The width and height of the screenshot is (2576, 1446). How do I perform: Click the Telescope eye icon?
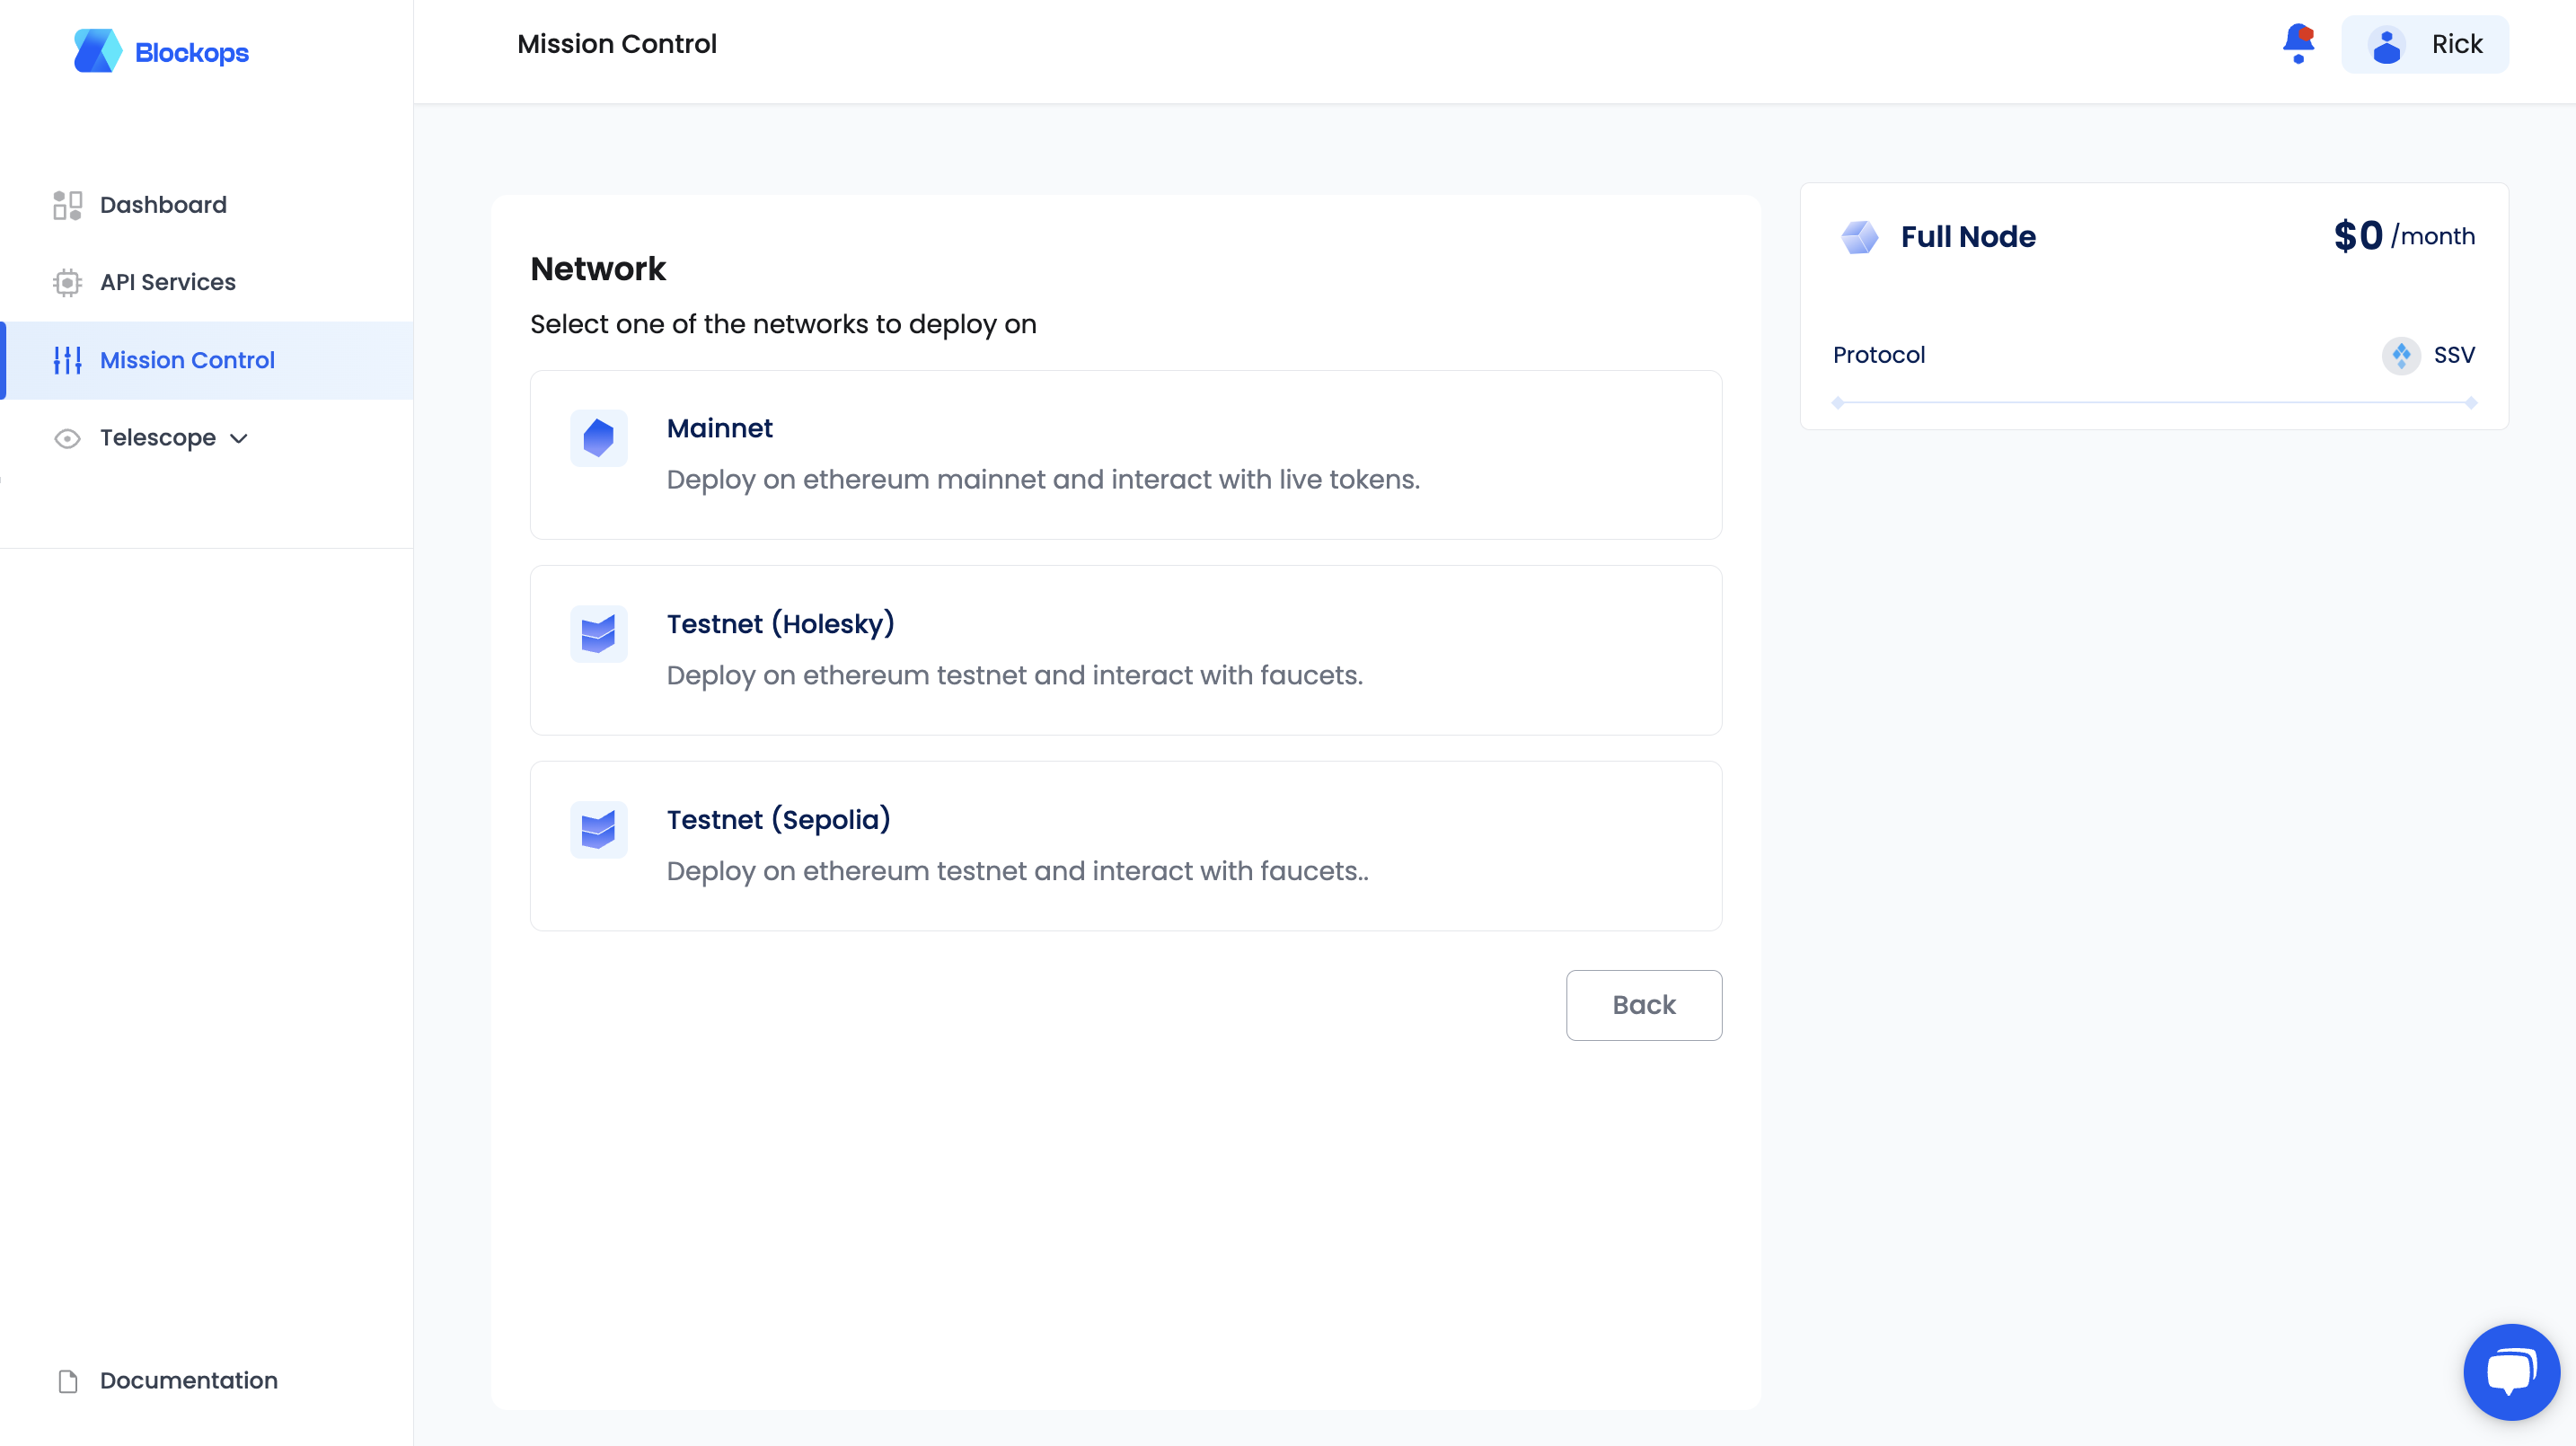[x=67, y=438]
